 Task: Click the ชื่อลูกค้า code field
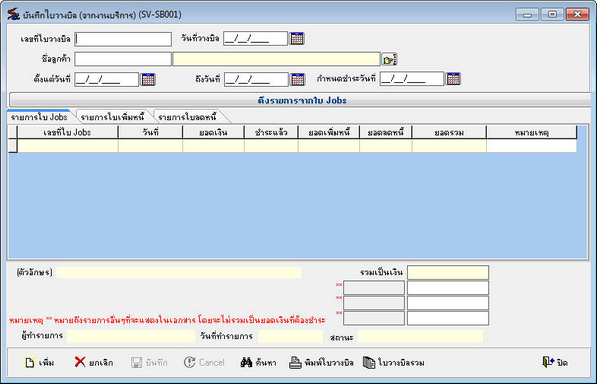coord(123,59)
